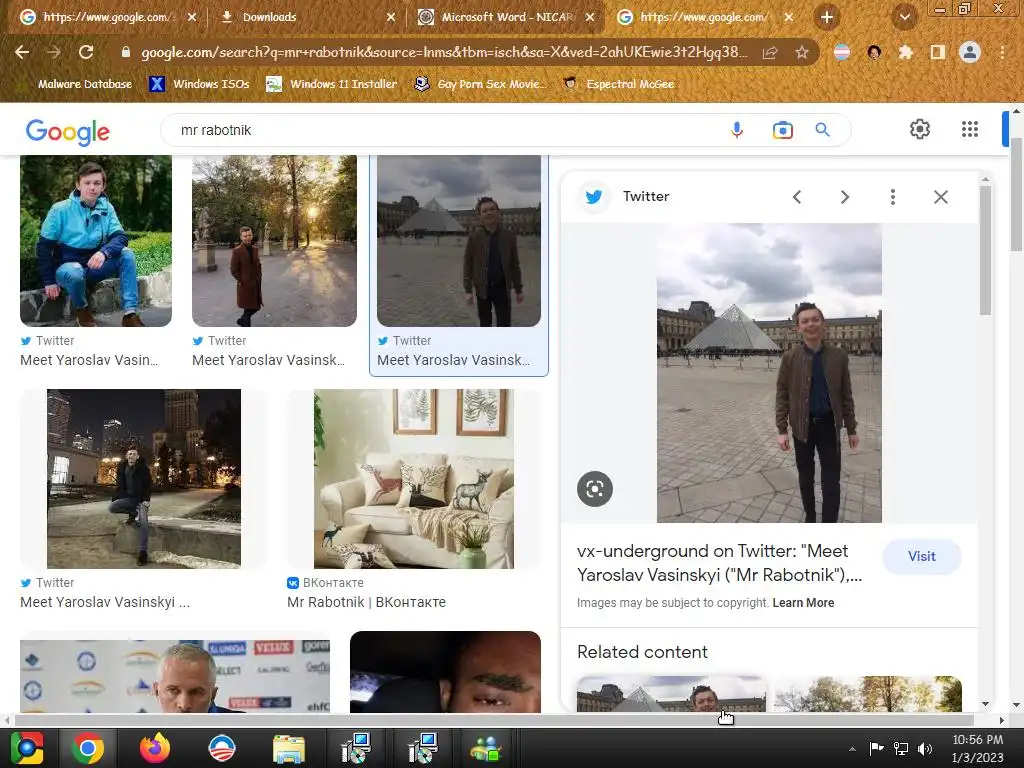
Task: Open Mr Rabotnik | ВКонтакте result link
Action: click(366, 602)
